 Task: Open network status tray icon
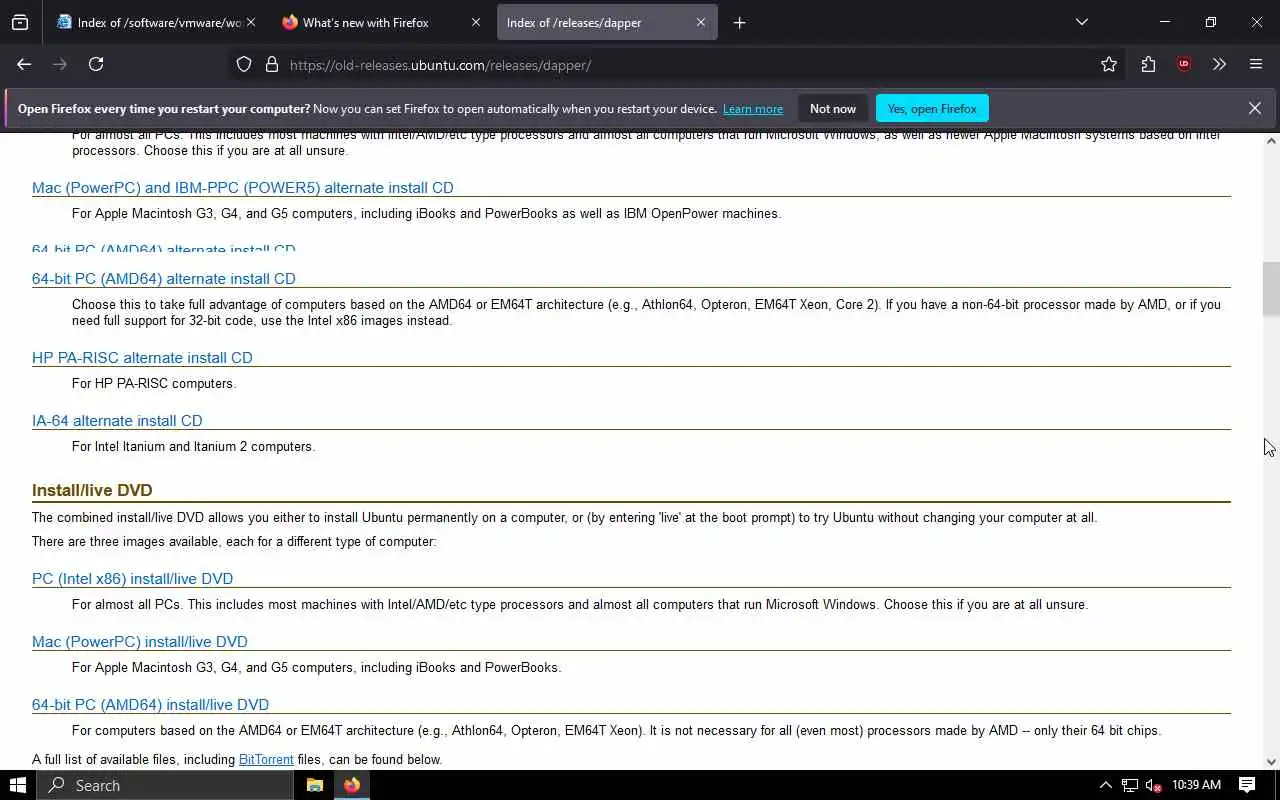click(x=1130, y=785)
